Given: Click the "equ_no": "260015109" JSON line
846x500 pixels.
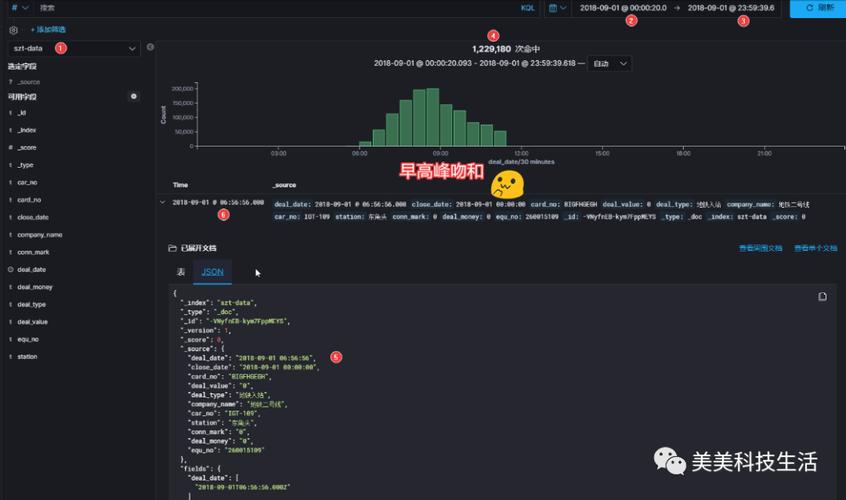Looking at the screenshot, I should 226,450.
